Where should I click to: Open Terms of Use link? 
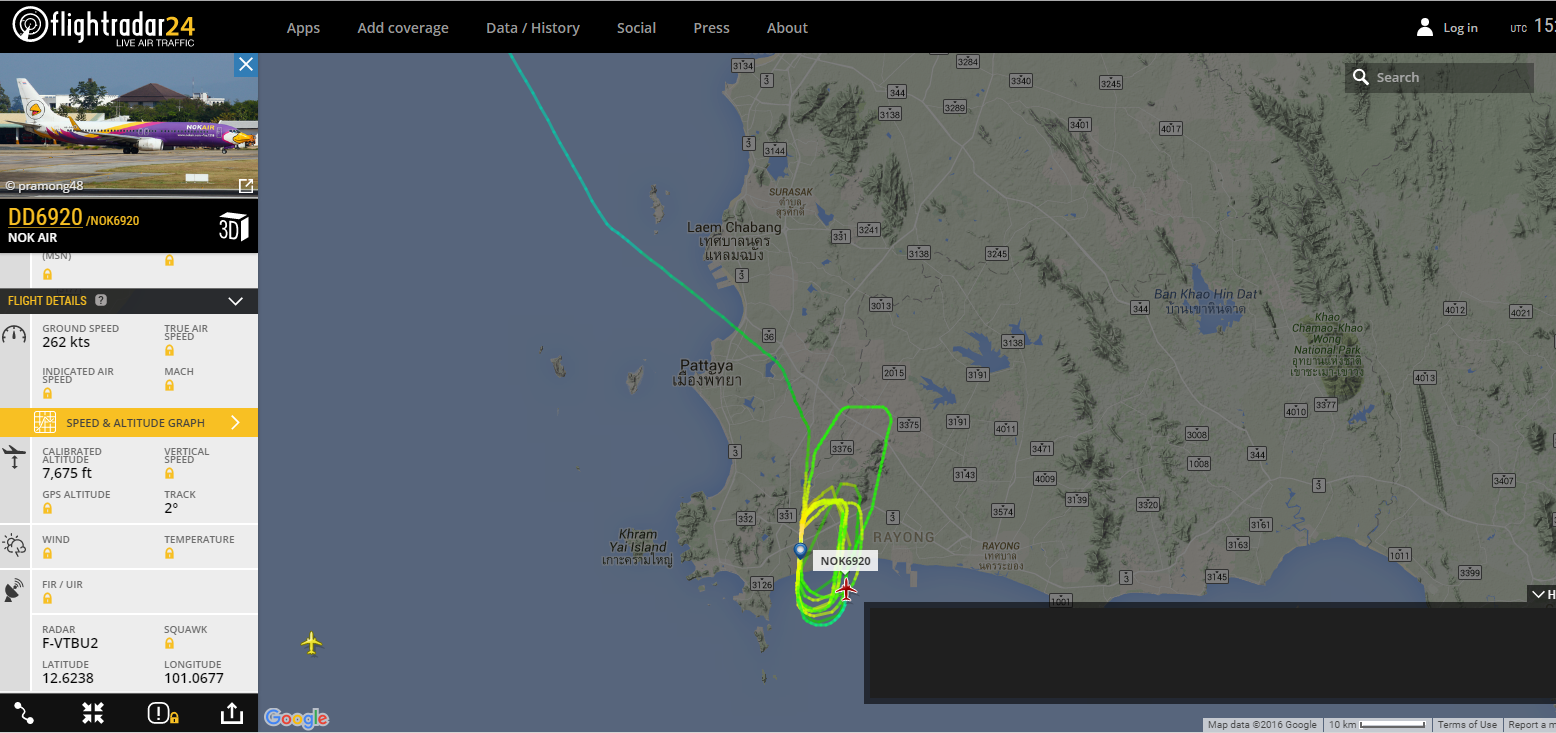pos(1467,725)
